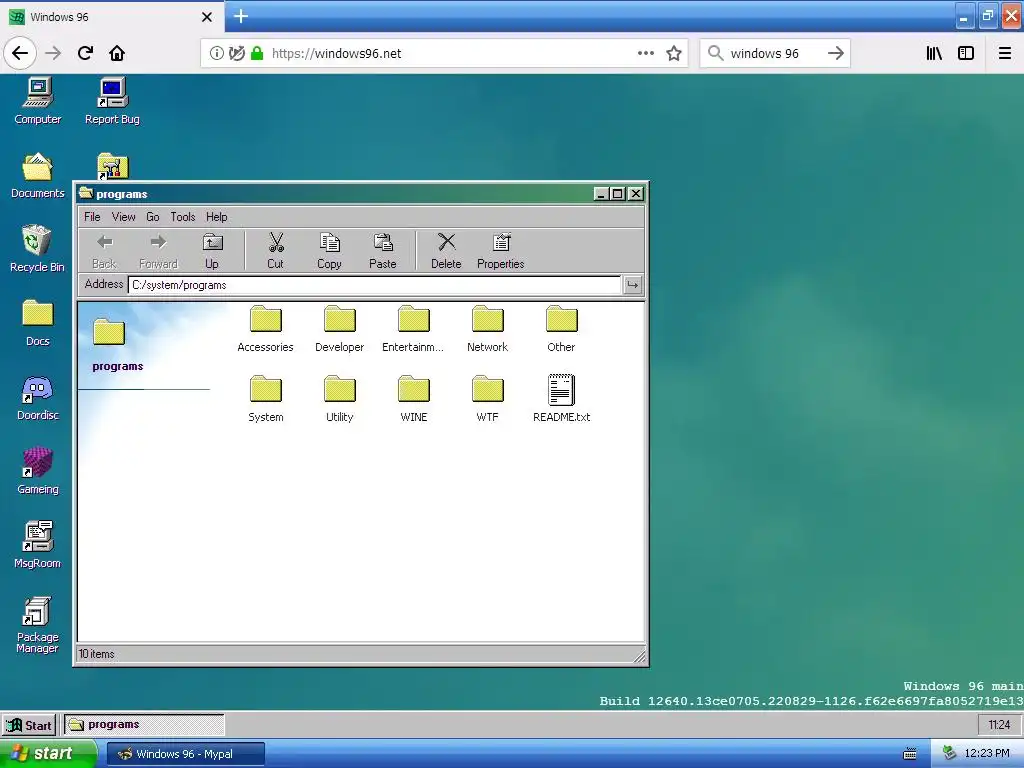Click the green padlock security icon
The image size is (1024, 768).
pos(257,54)
